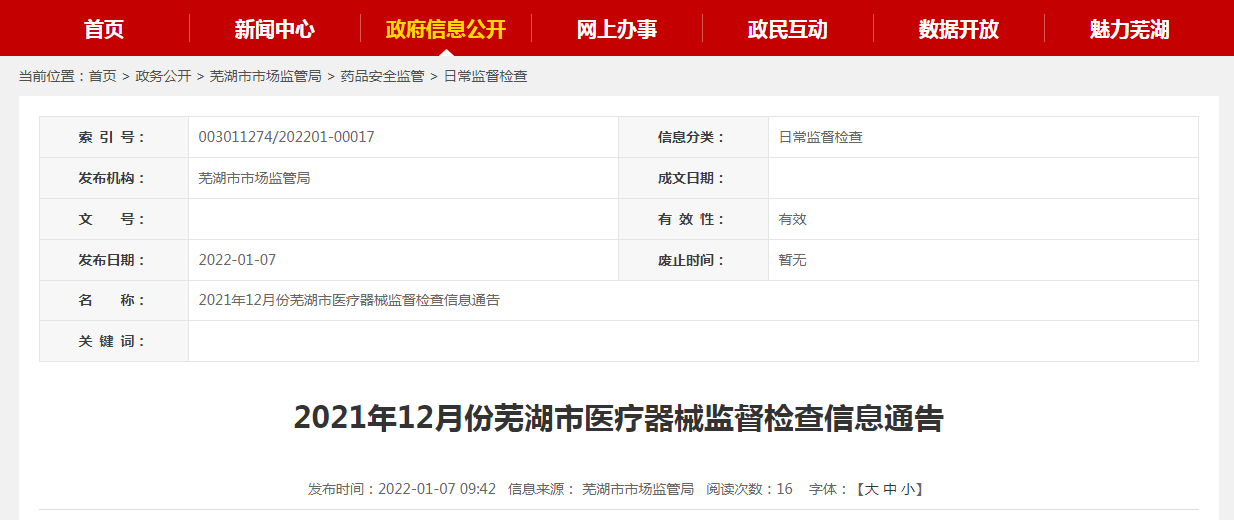Click the 成文日期 label cell
Viewport: 1234px width, 520px height.
694,178
